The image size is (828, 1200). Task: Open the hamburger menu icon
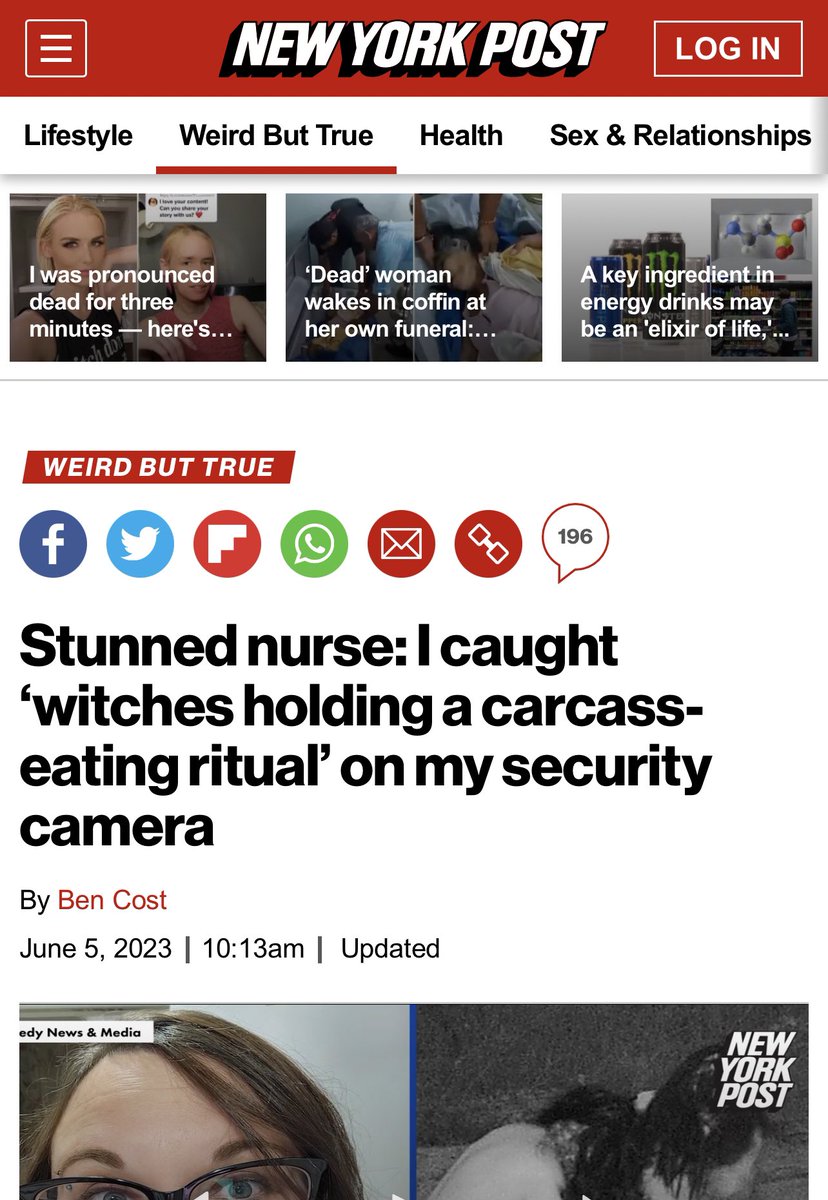click(55, 49)
